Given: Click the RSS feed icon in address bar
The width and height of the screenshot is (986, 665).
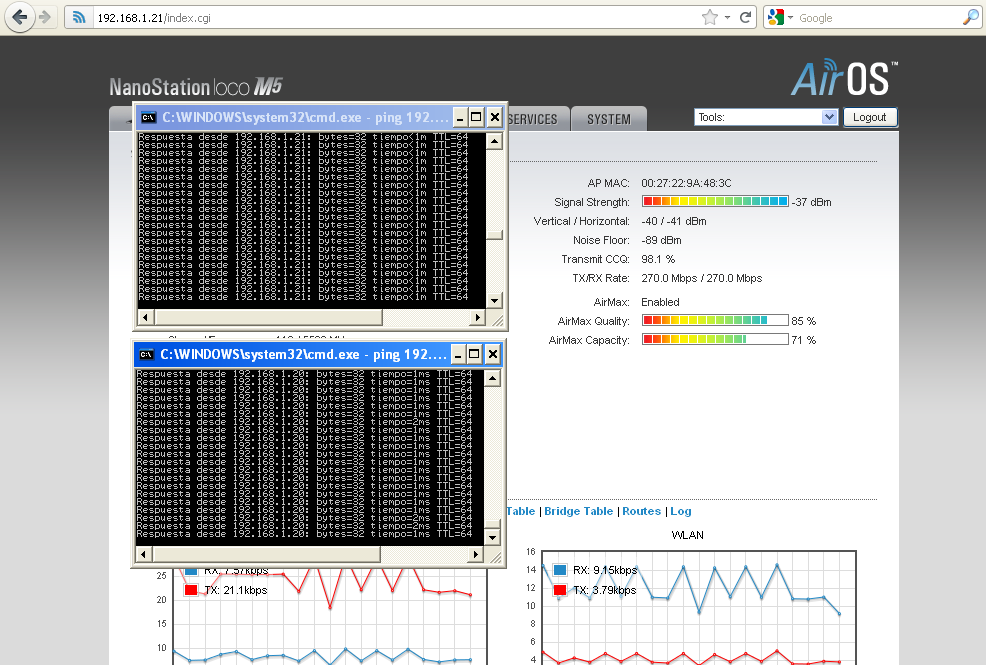Looking at the screenshot, I should pyautogui.click(x=80, y=18).
